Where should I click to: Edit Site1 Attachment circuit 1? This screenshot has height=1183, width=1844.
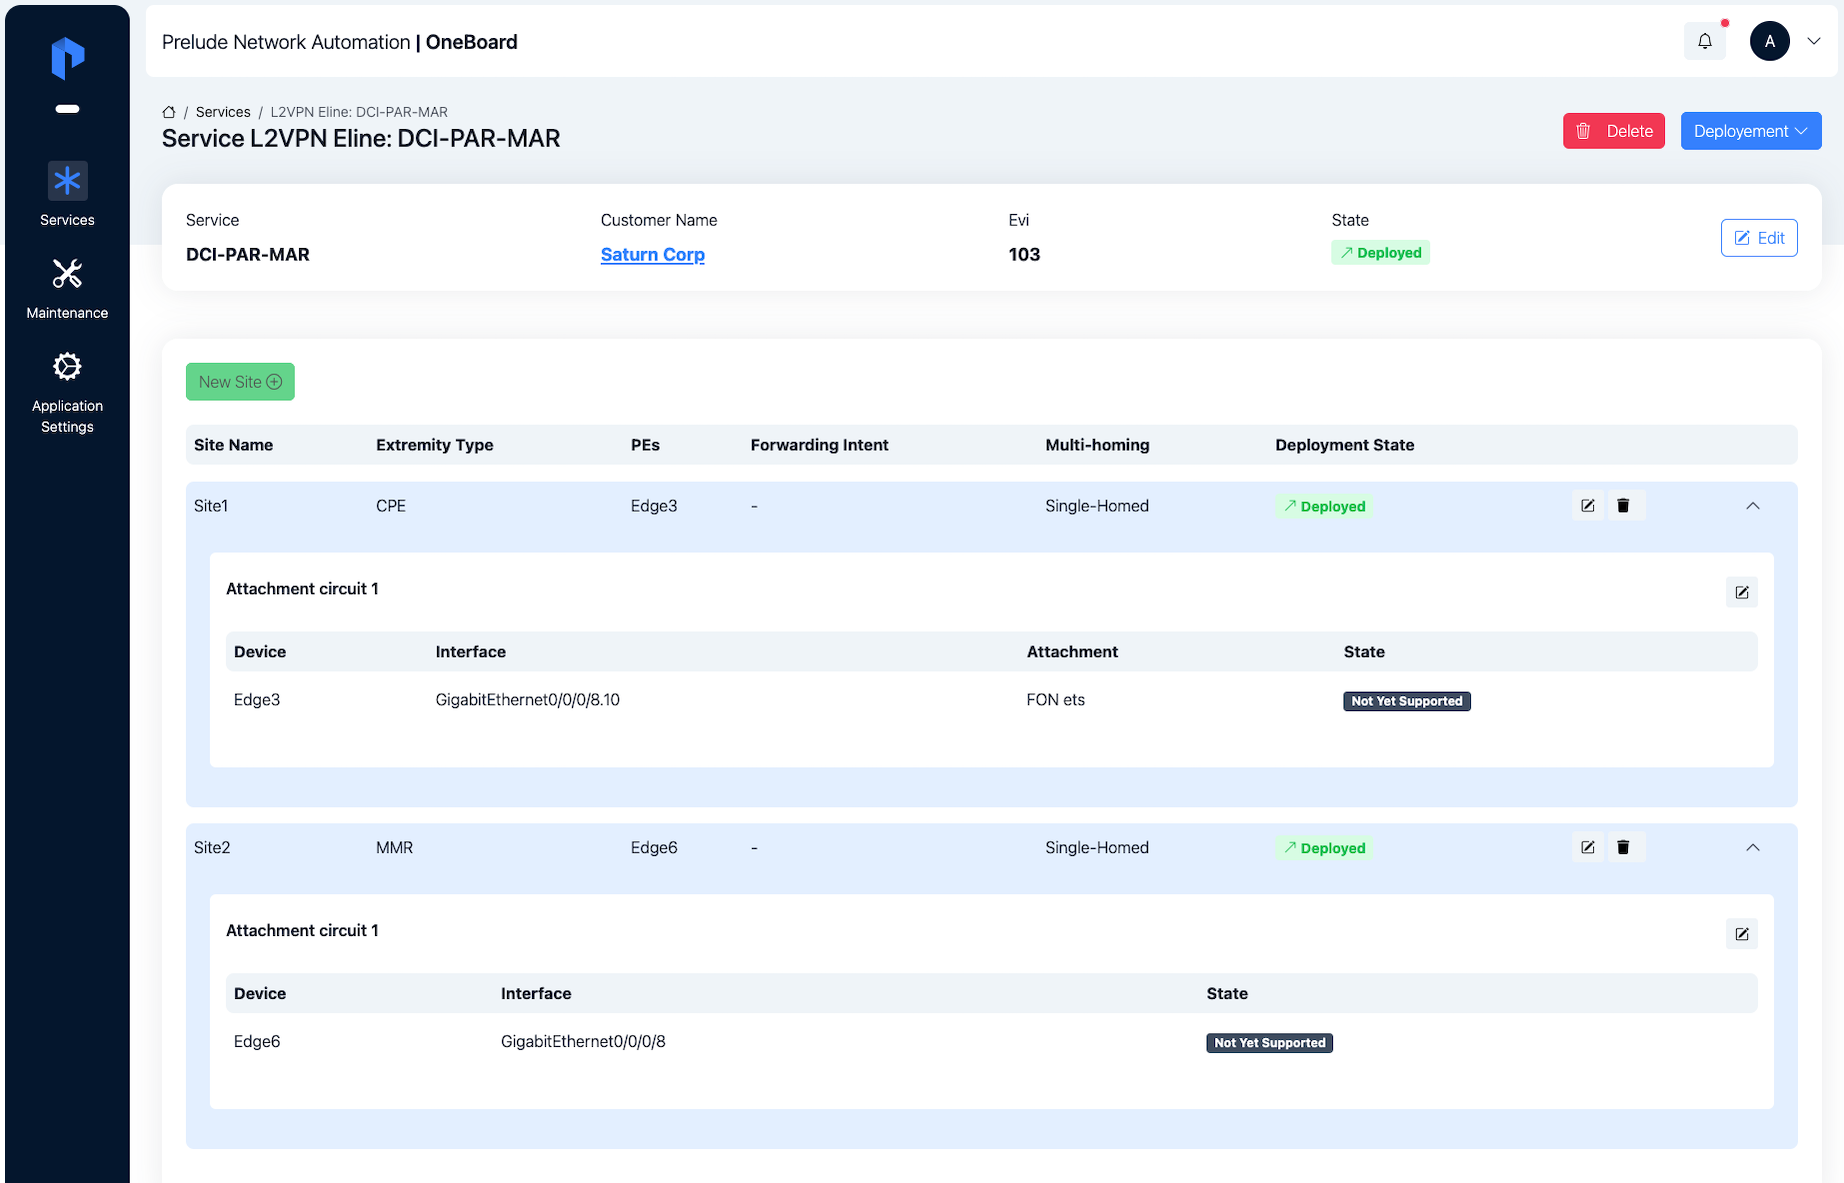[1742, 592]
